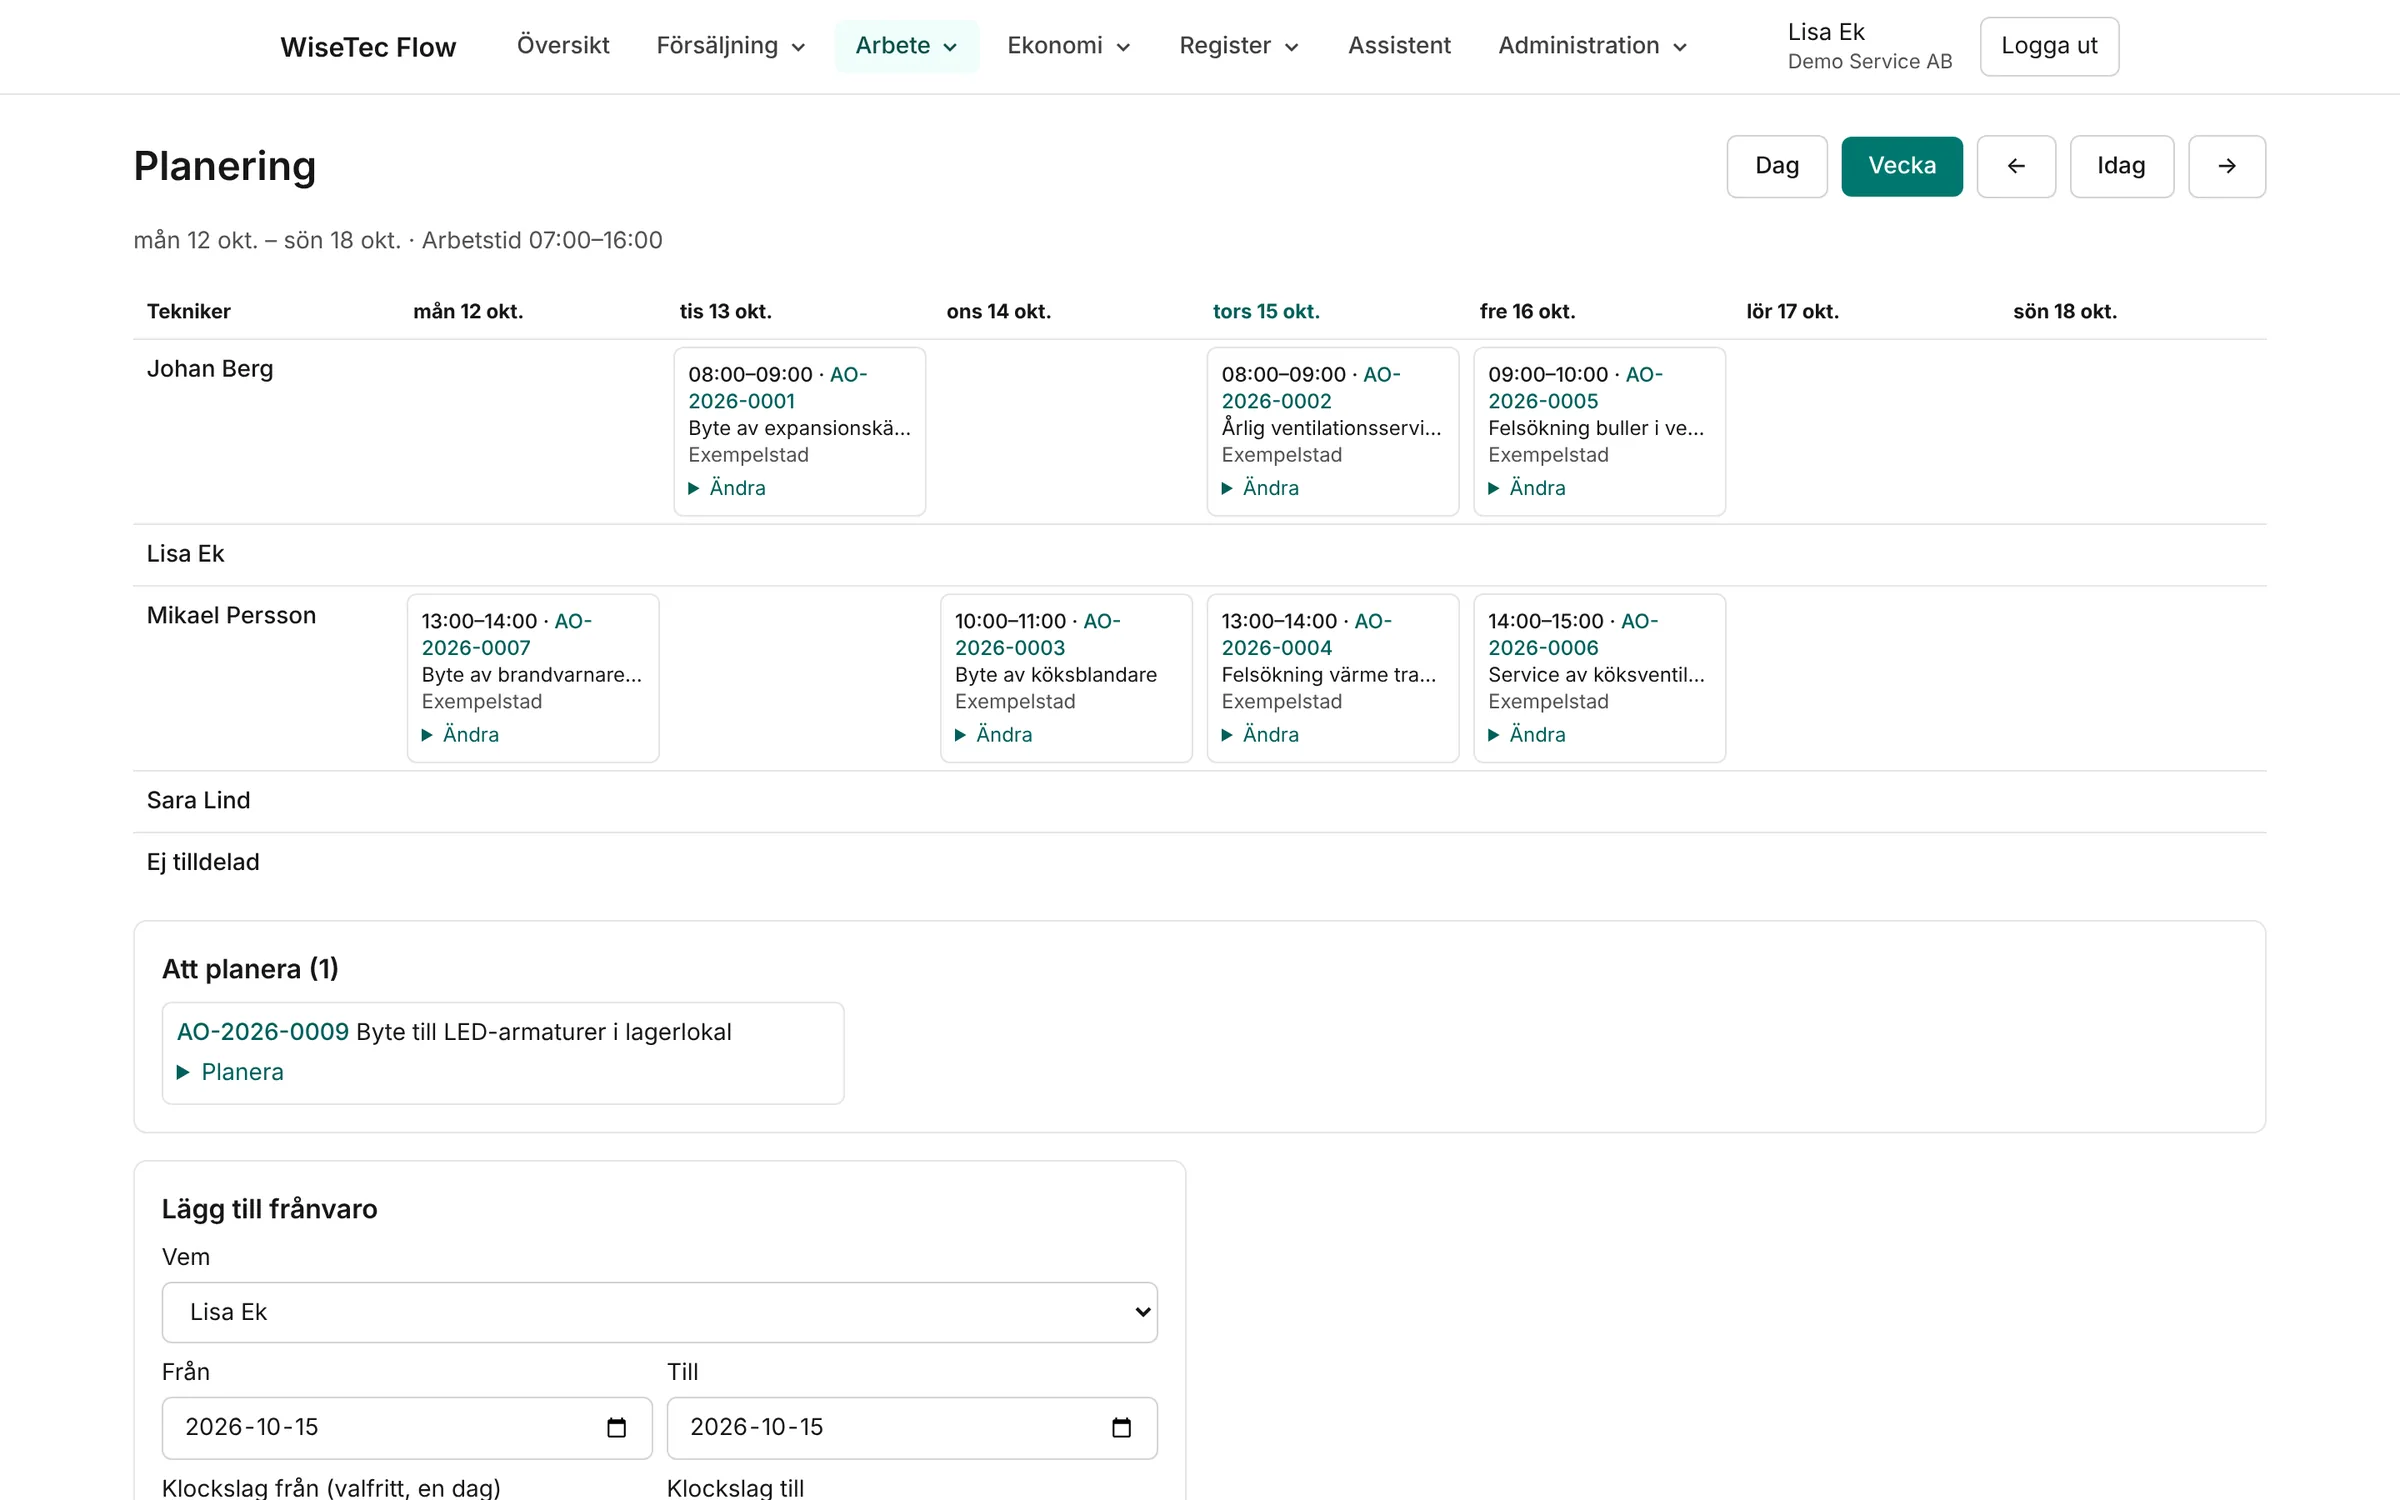Open work order link AO-2026-0006
The height and width of the screenshot is (1500, 2400).
click(1543, 648)
